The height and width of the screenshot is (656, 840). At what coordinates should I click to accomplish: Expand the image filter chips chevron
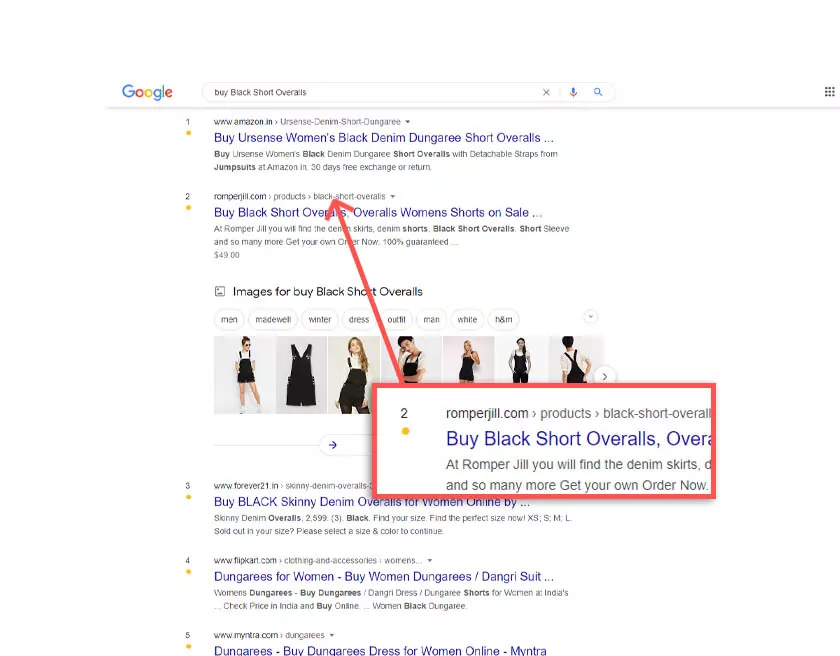tap(590, 317)
